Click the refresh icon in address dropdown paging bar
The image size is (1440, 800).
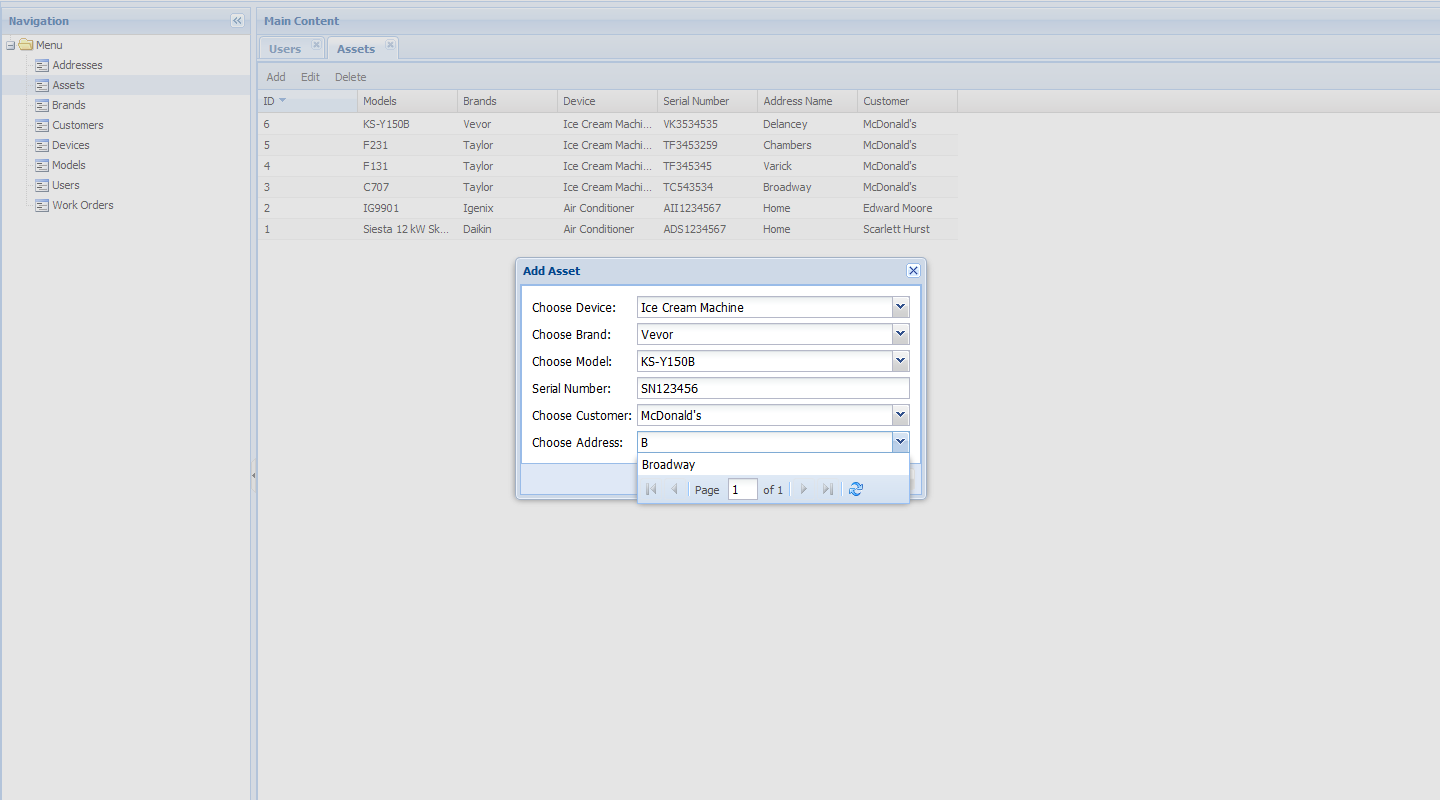[x=855, y=489]
